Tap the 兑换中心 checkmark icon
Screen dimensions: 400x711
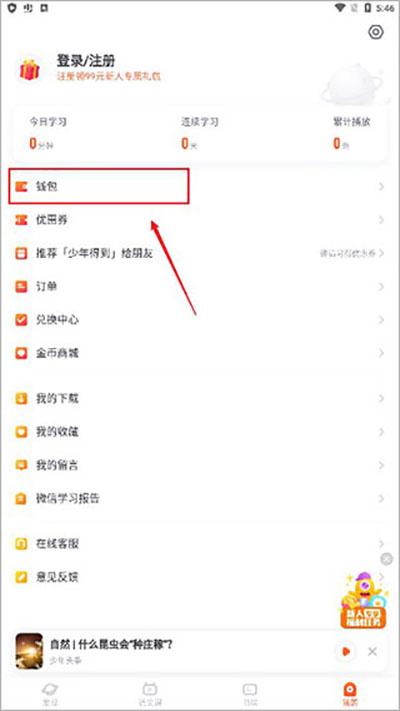21,320
